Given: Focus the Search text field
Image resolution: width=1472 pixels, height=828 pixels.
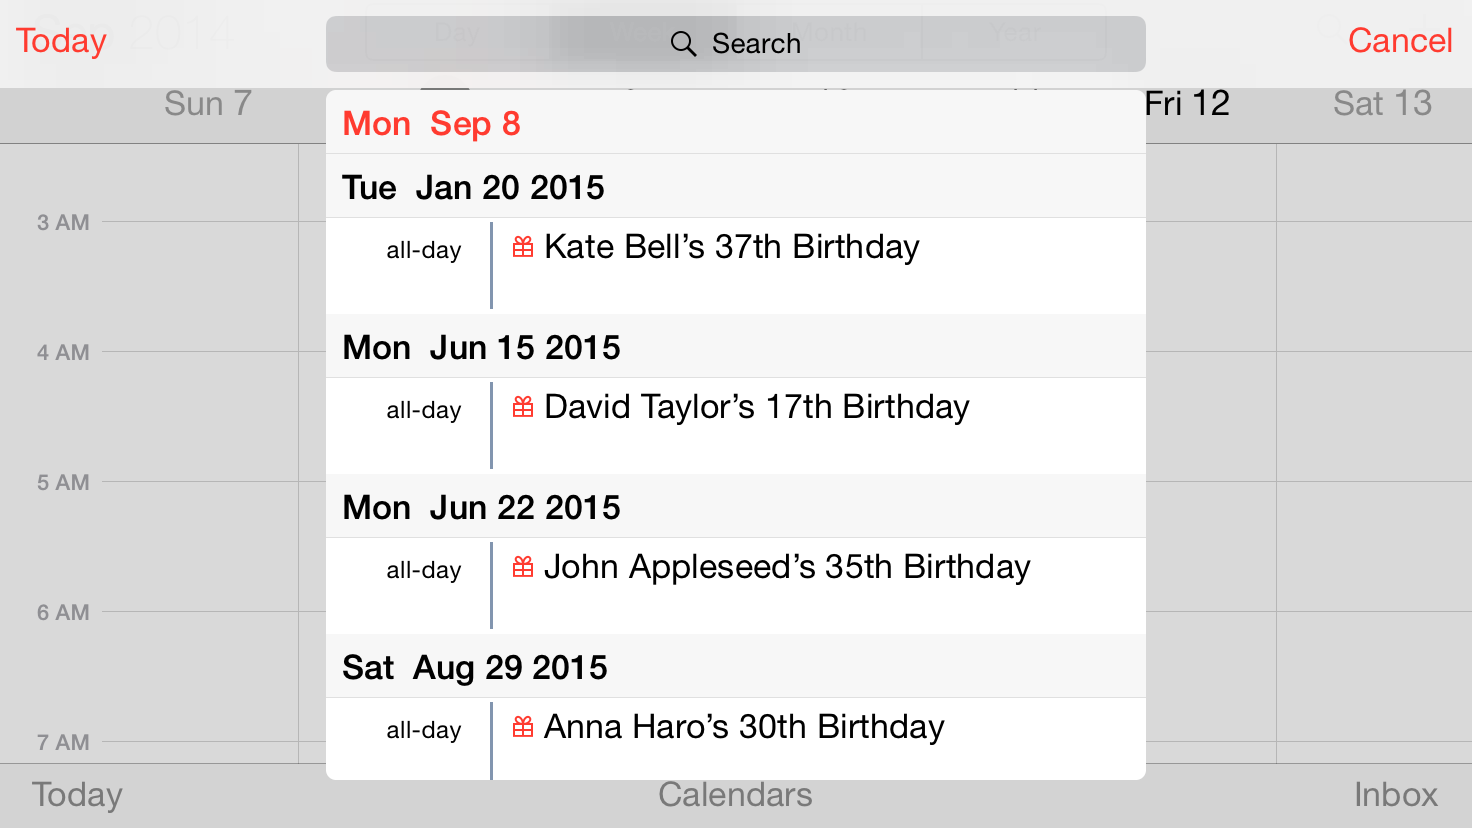Looking at the screenshot, I should tap(756, 44).
